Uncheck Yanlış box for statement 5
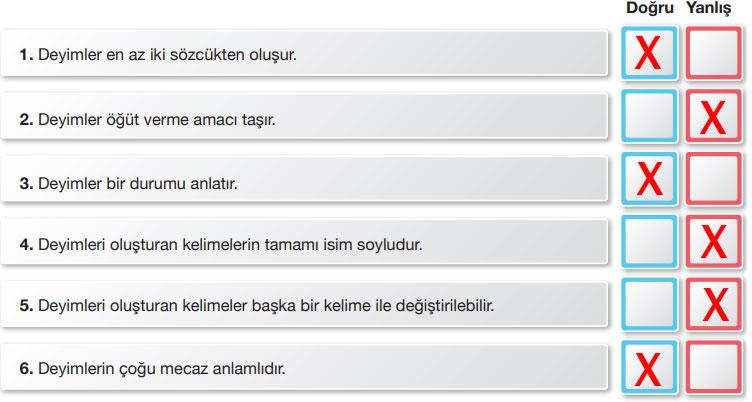The image size is (752, 402). pos(713,305)
